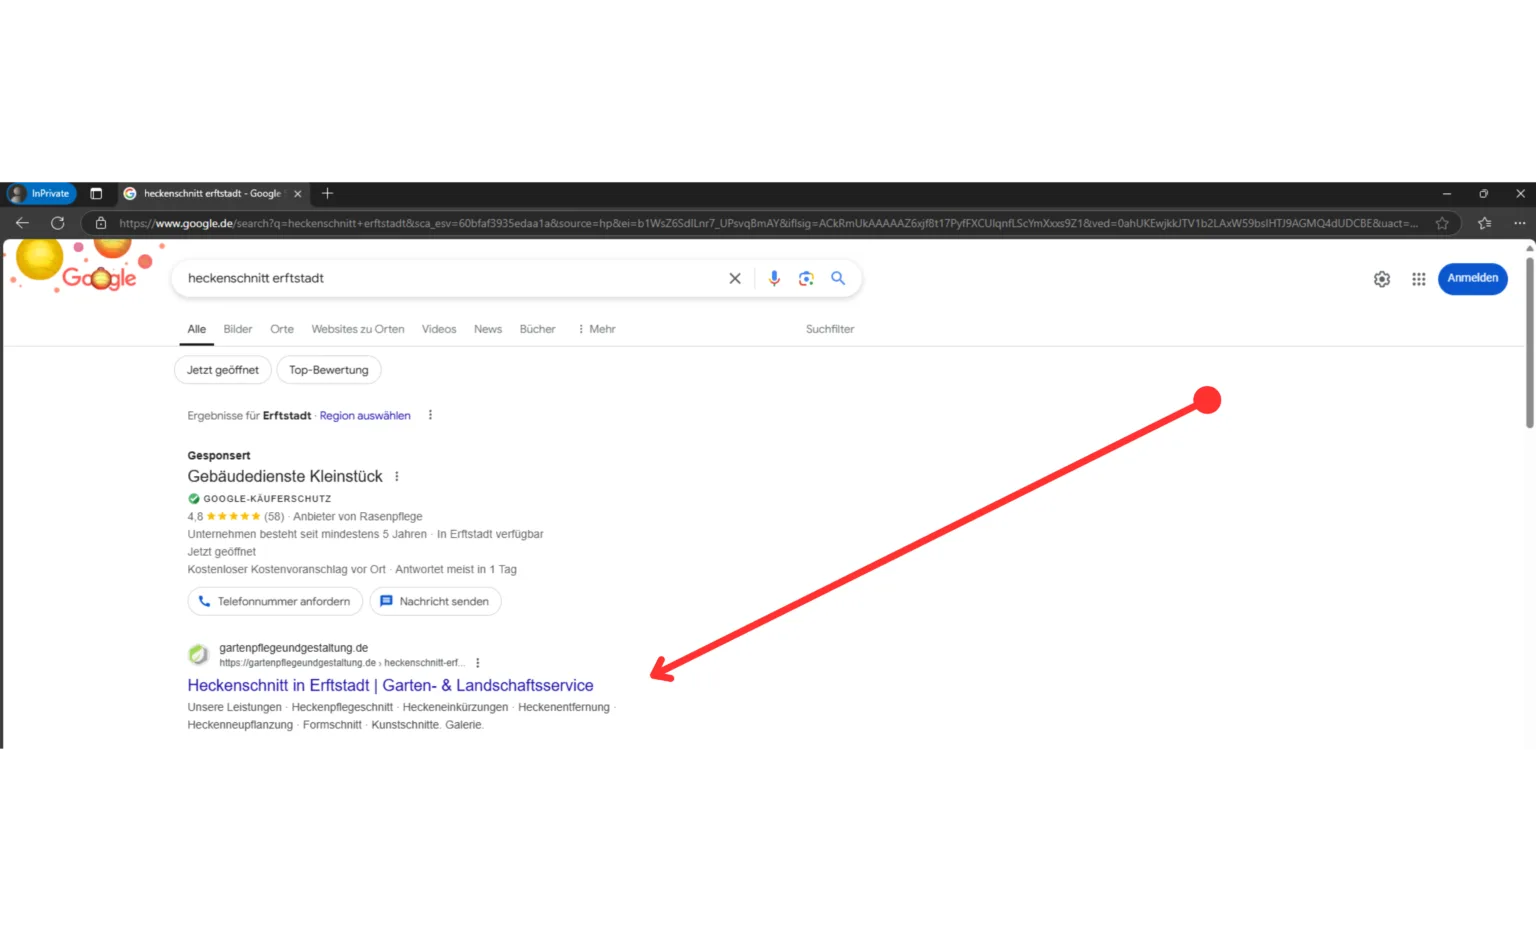Expand the Mehr menu
The height and width of the screenshot is (931, 1536).
click(596, 329)
